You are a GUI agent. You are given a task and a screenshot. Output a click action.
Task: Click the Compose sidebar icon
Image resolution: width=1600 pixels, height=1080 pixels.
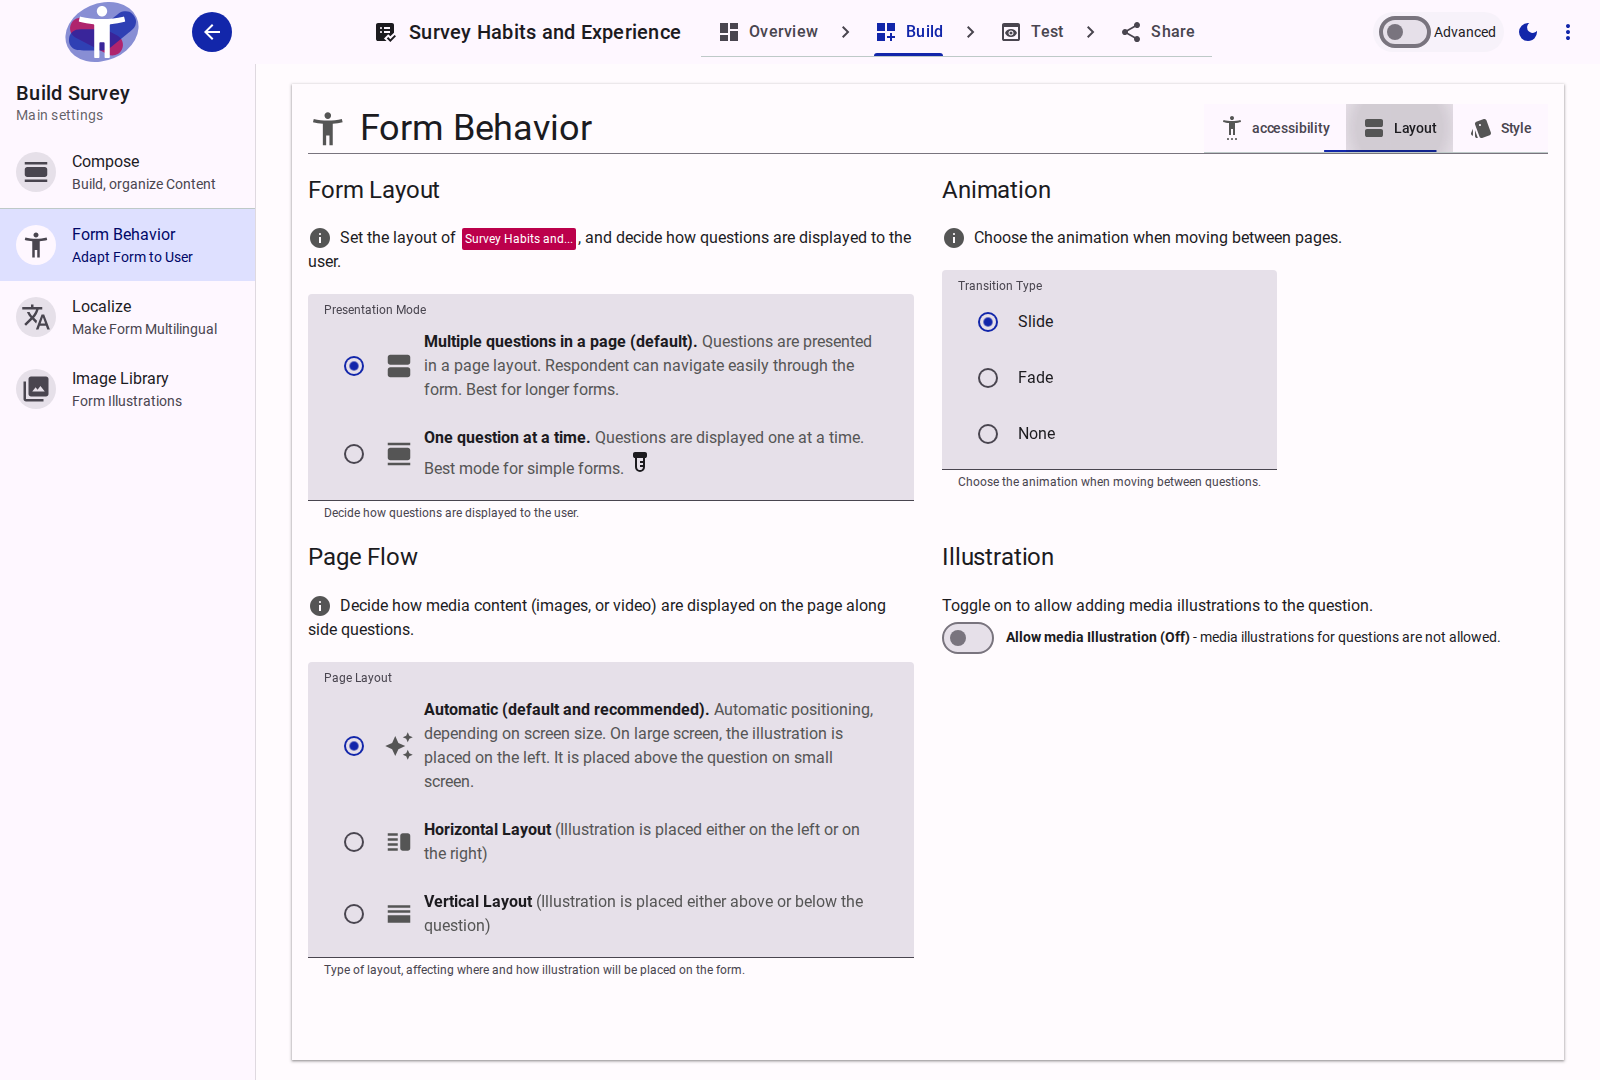coord(36,172)
